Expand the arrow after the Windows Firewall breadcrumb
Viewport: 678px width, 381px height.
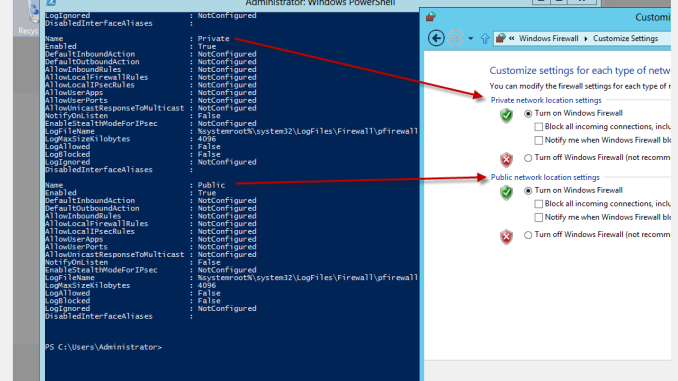click(586, 38)
